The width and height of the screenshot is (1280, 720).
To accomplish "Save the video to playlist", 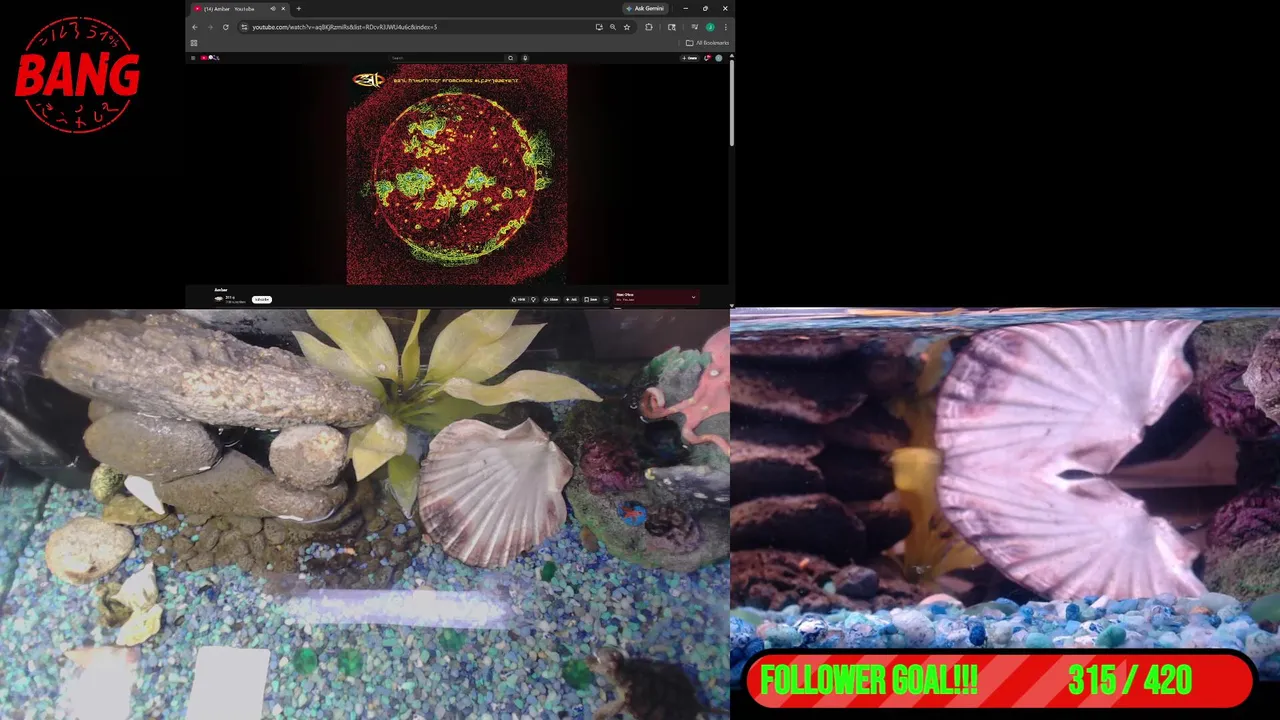I will click(x=591, y=299).
